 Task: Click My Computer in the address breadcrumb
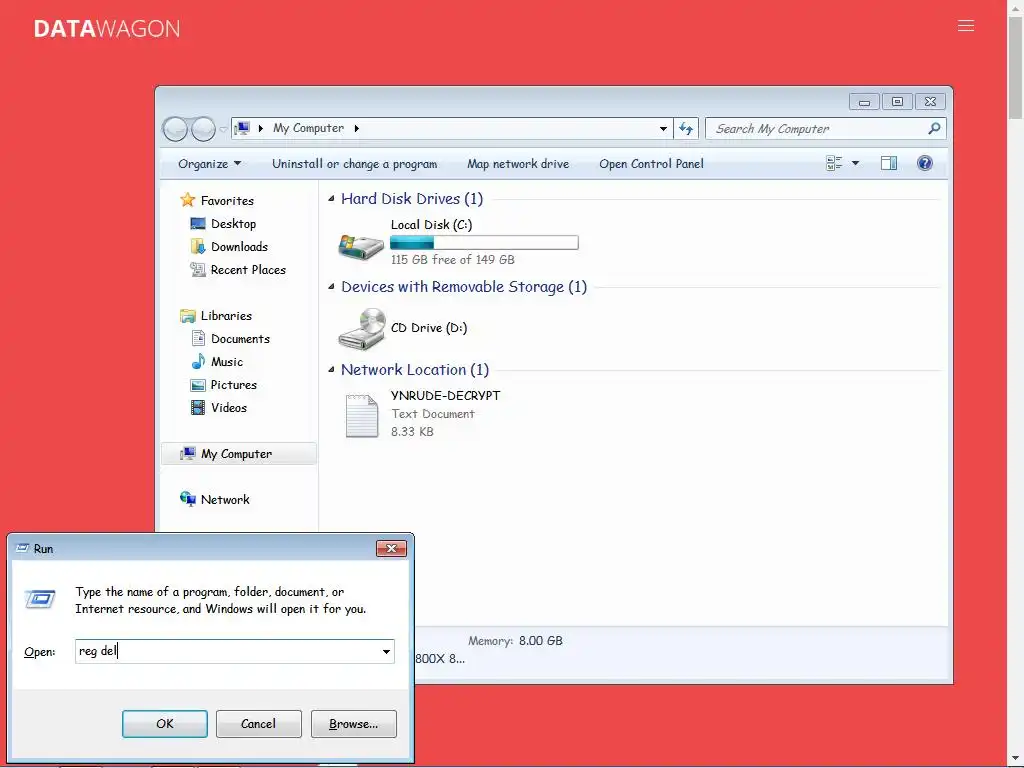(x=308, y=128)
